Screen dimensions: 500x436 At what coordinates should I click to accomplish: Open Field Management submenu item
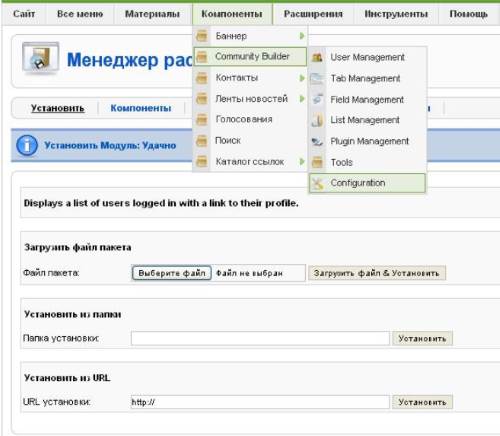(367, 99)
